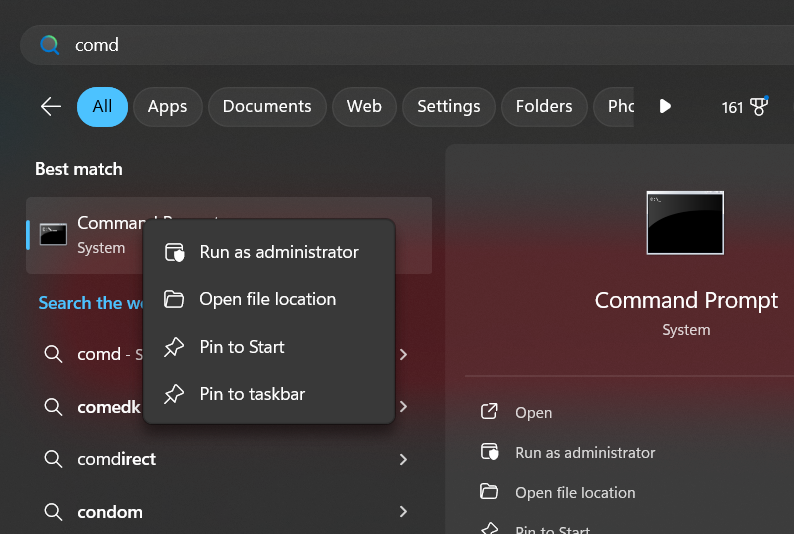
Task: Click Open file location in the details pane
Action: click(x=575, y=492)
